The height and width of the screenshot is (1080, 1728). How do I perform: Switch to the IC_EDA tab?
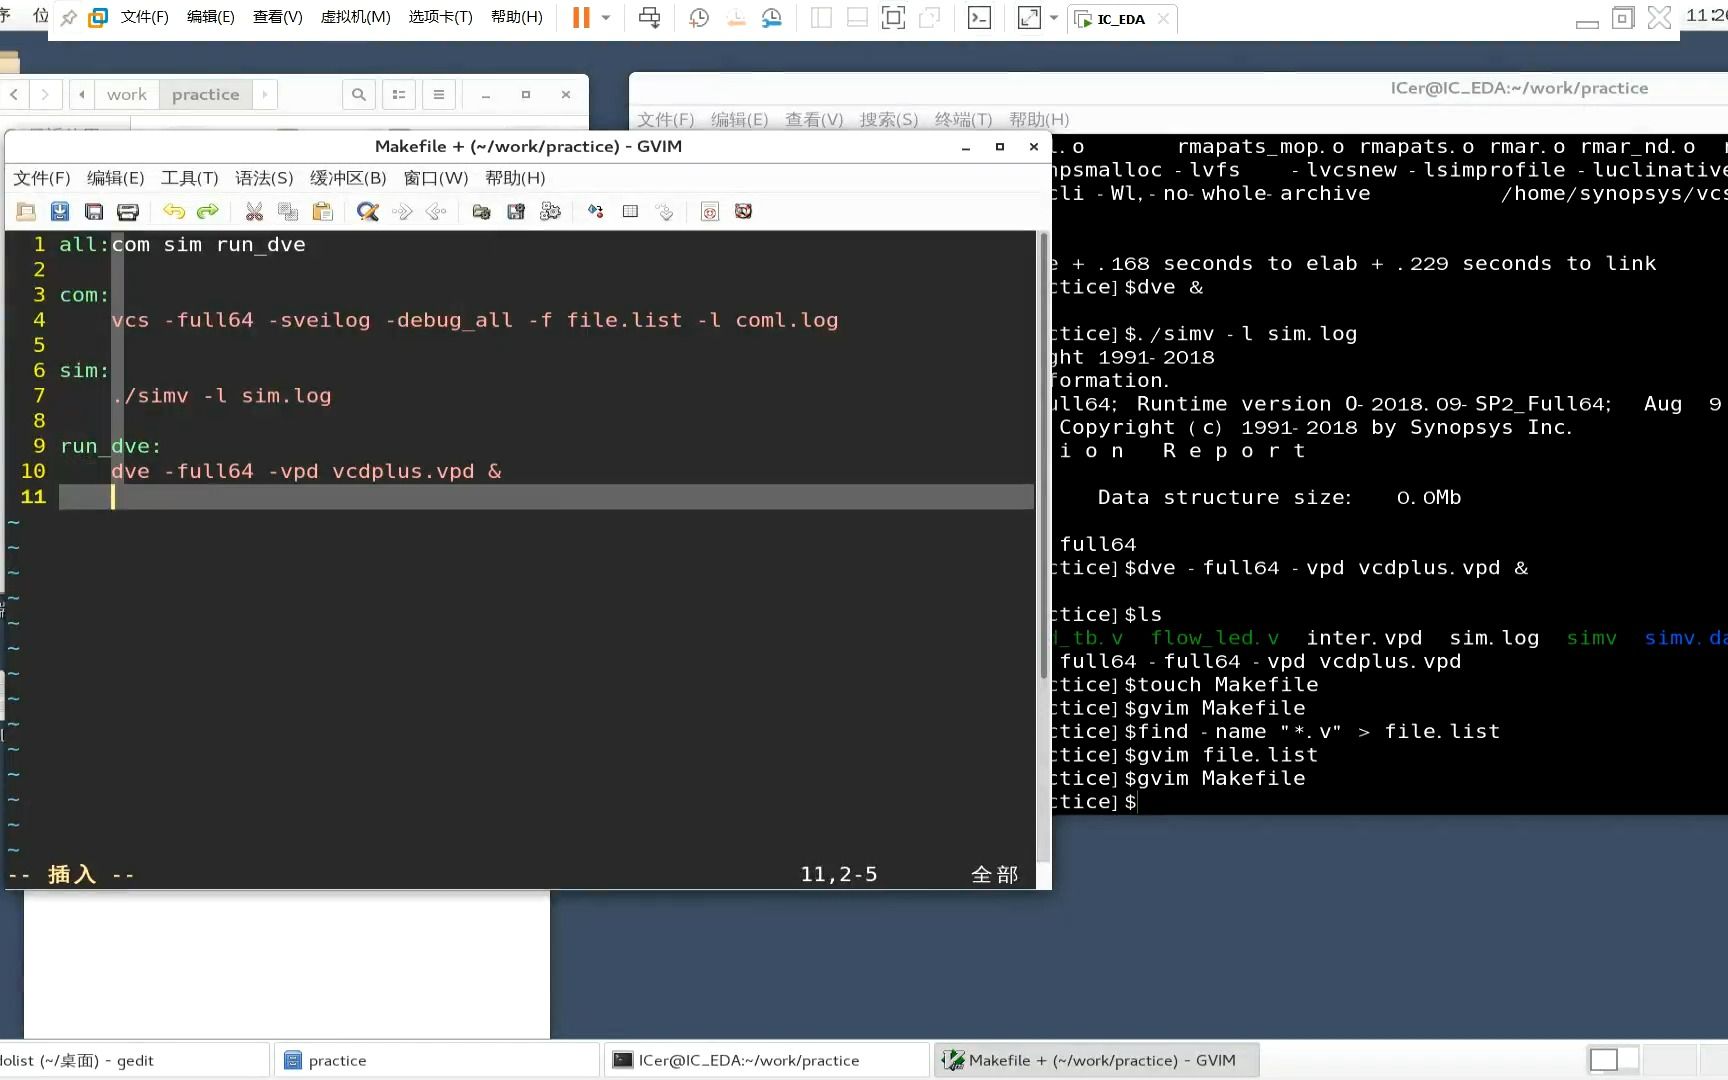click(x=1120, y=18)
